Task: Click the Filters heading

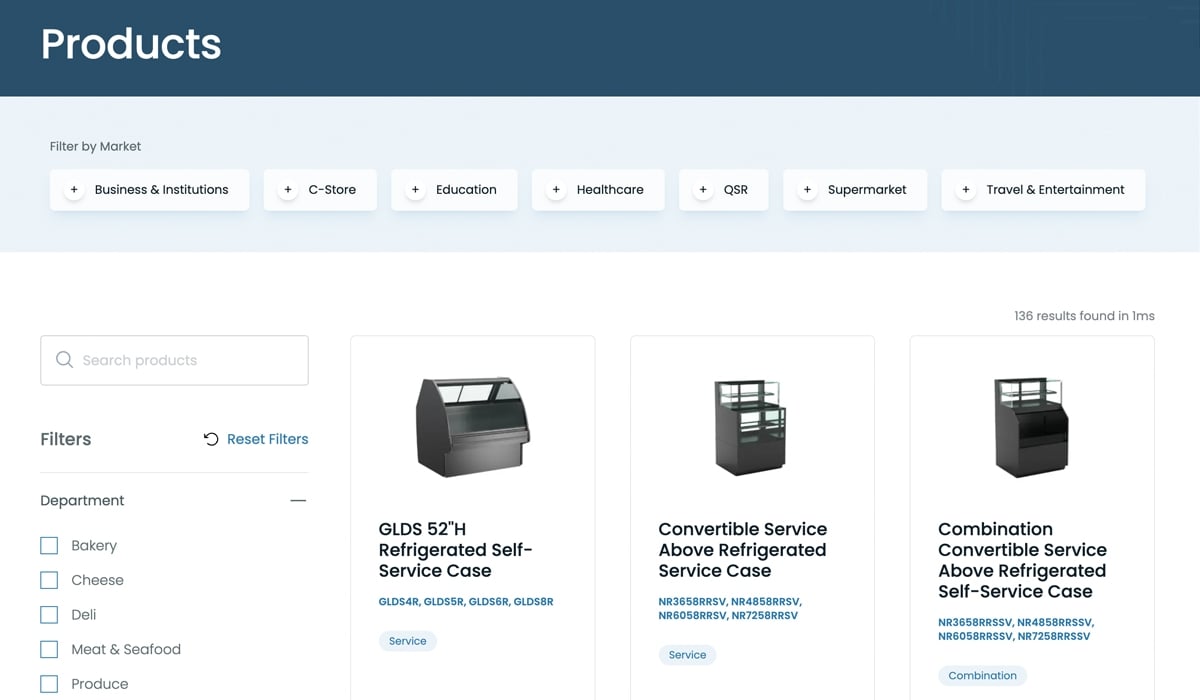Action: pos(66,439)
